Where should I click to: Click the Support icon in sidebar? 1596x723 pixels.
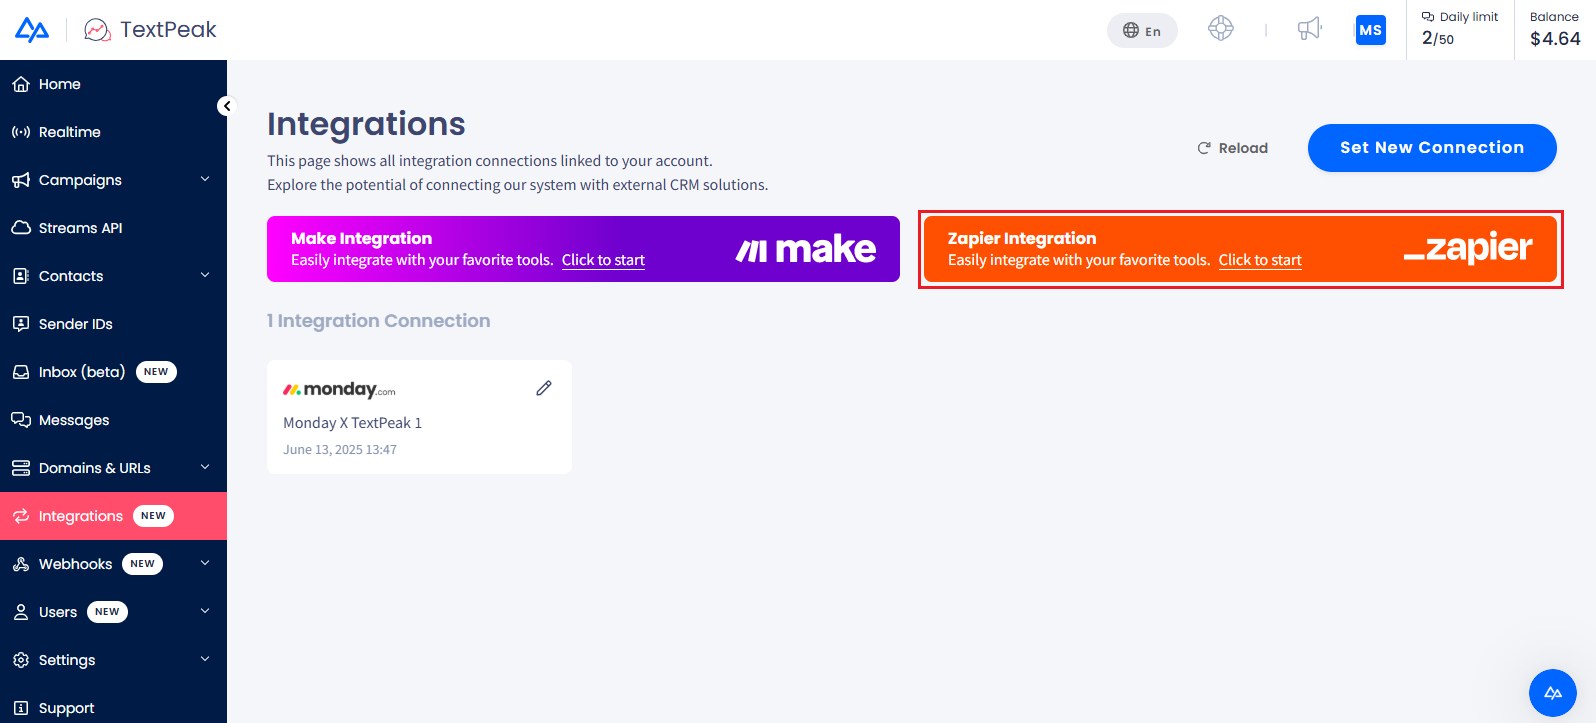pos(21,708)
